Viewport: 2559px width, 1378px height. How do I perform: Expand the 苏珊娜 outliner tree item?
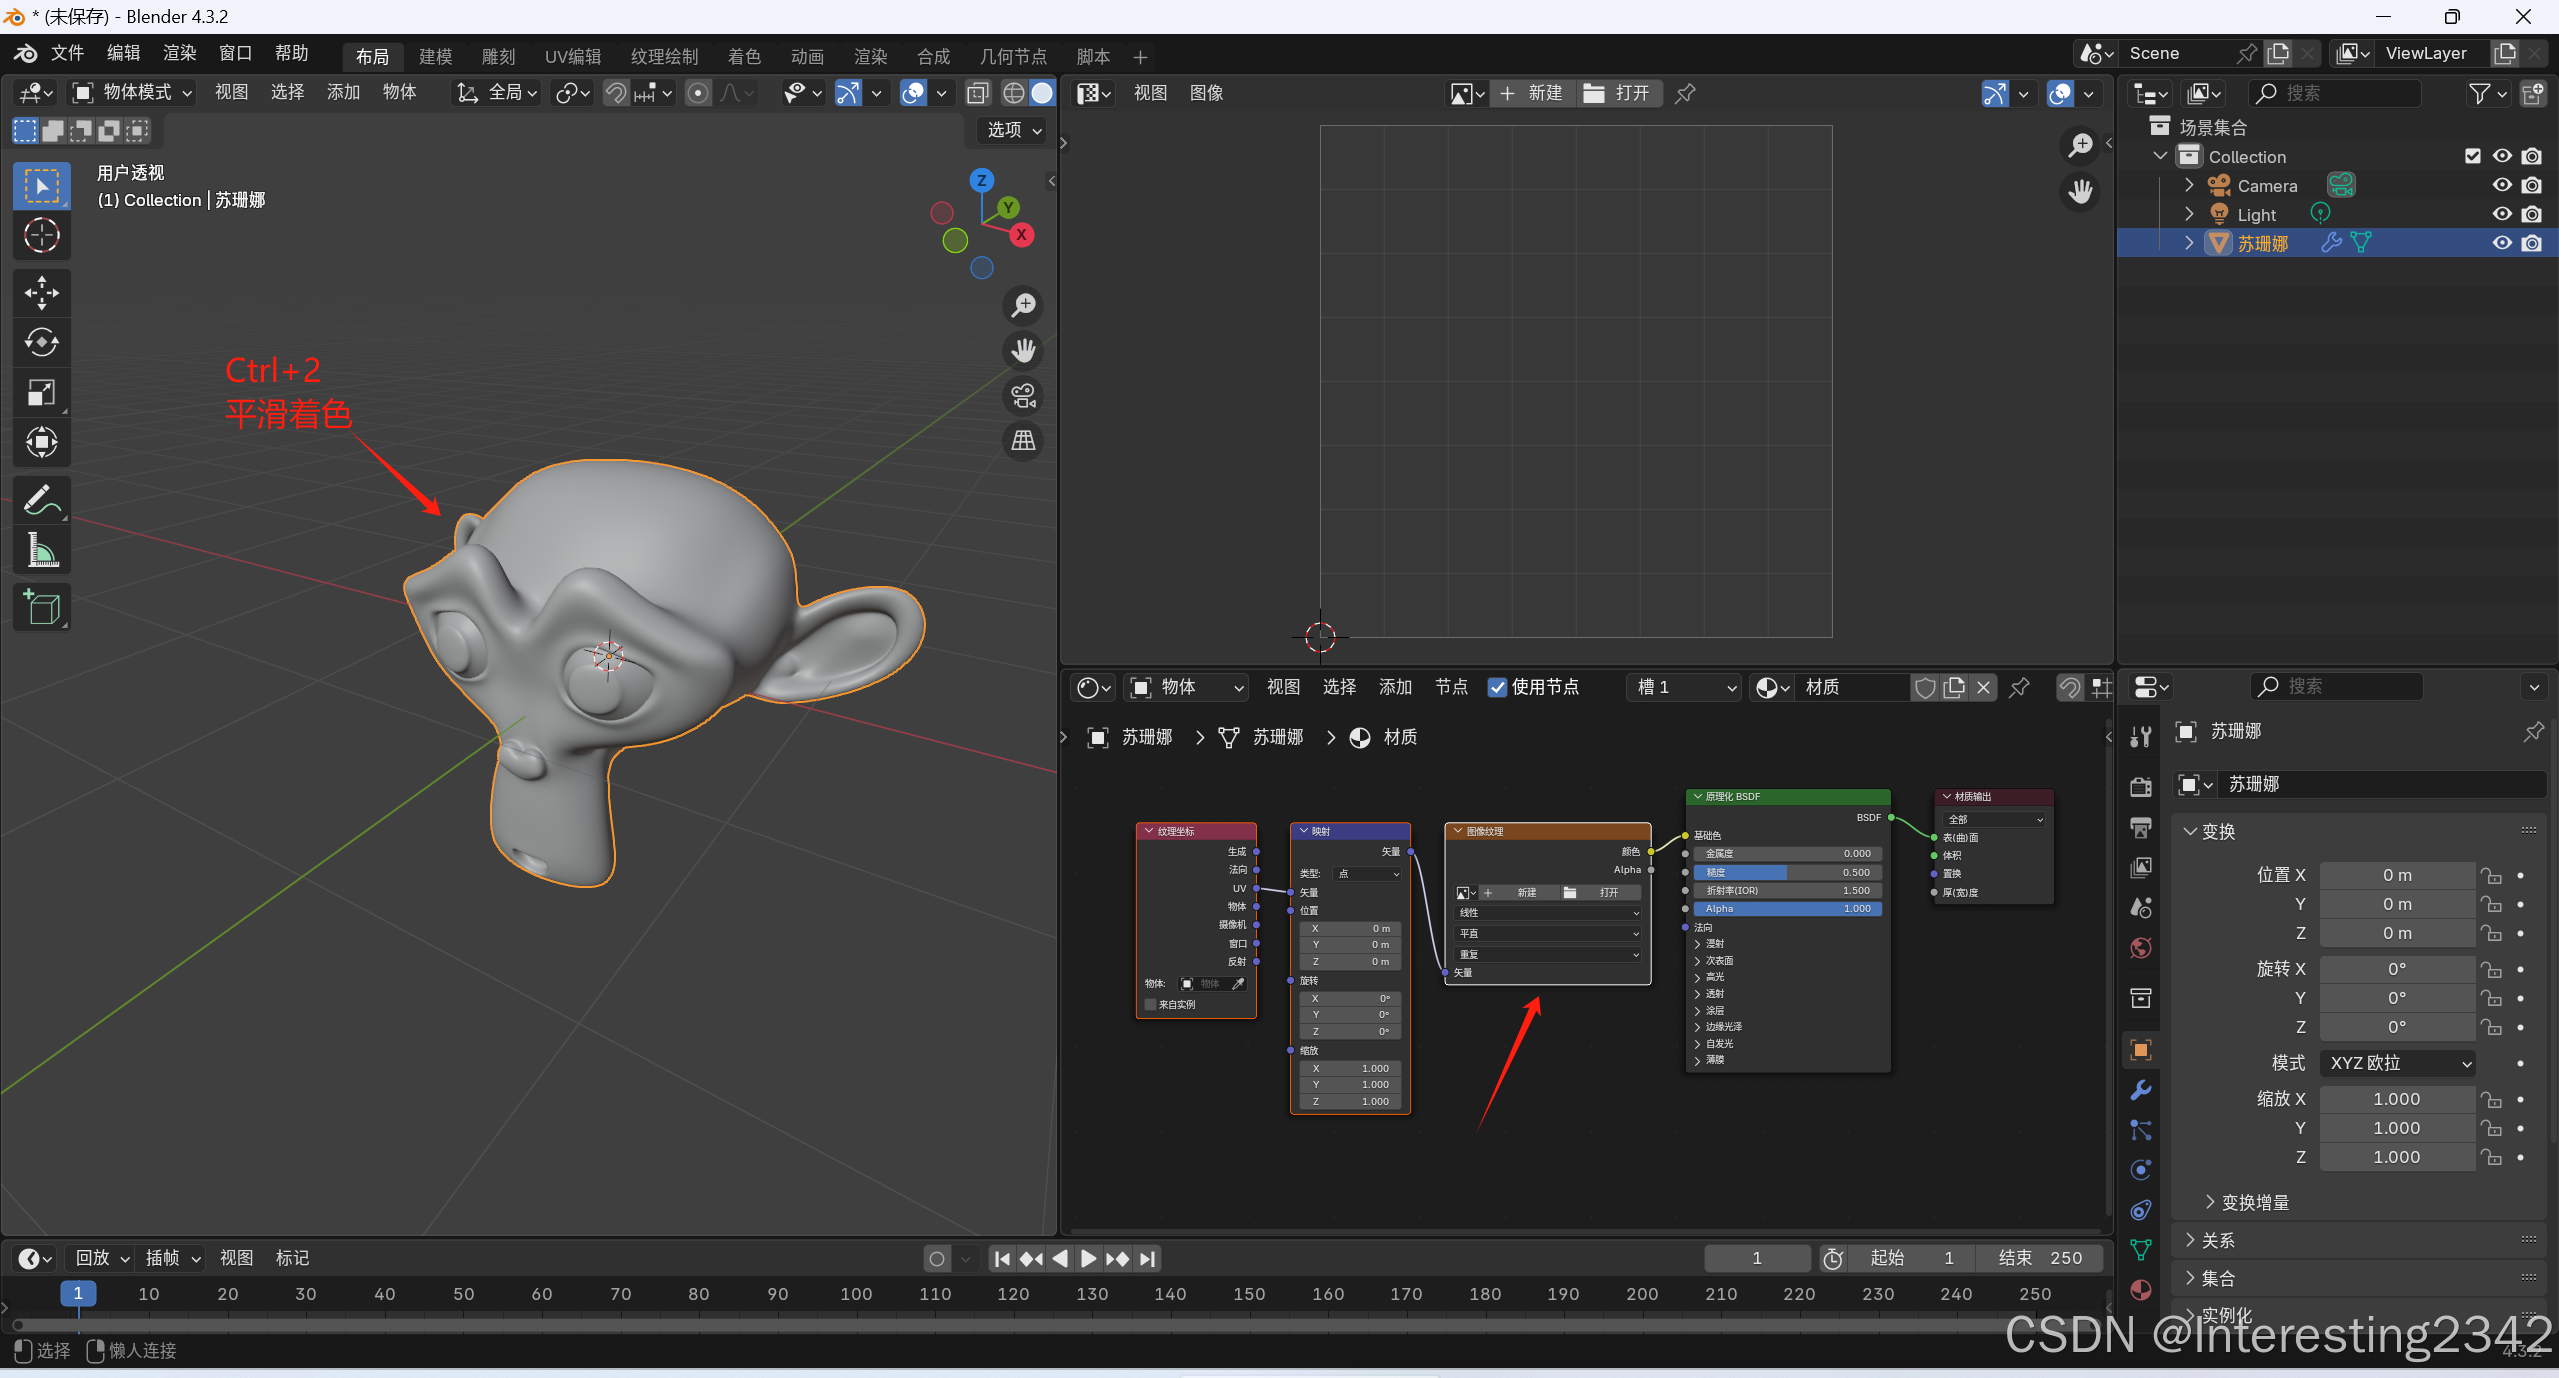[x=2189, y=243]
